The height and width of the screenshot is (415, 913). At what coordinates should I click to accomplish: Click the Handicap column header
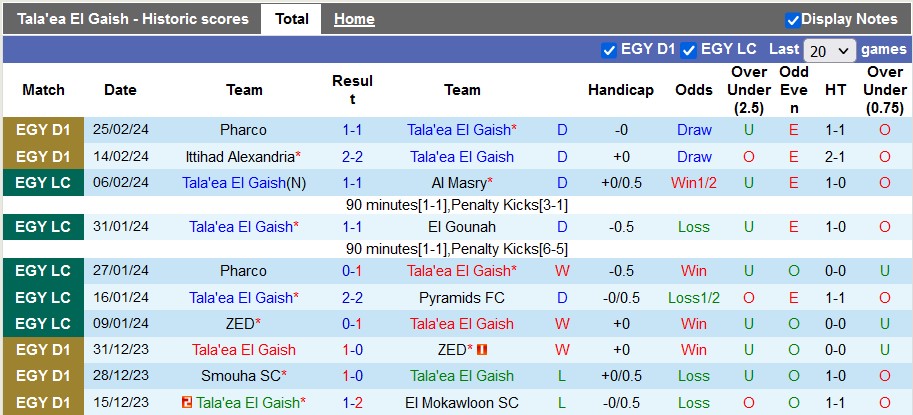click(x=620, y=90)
